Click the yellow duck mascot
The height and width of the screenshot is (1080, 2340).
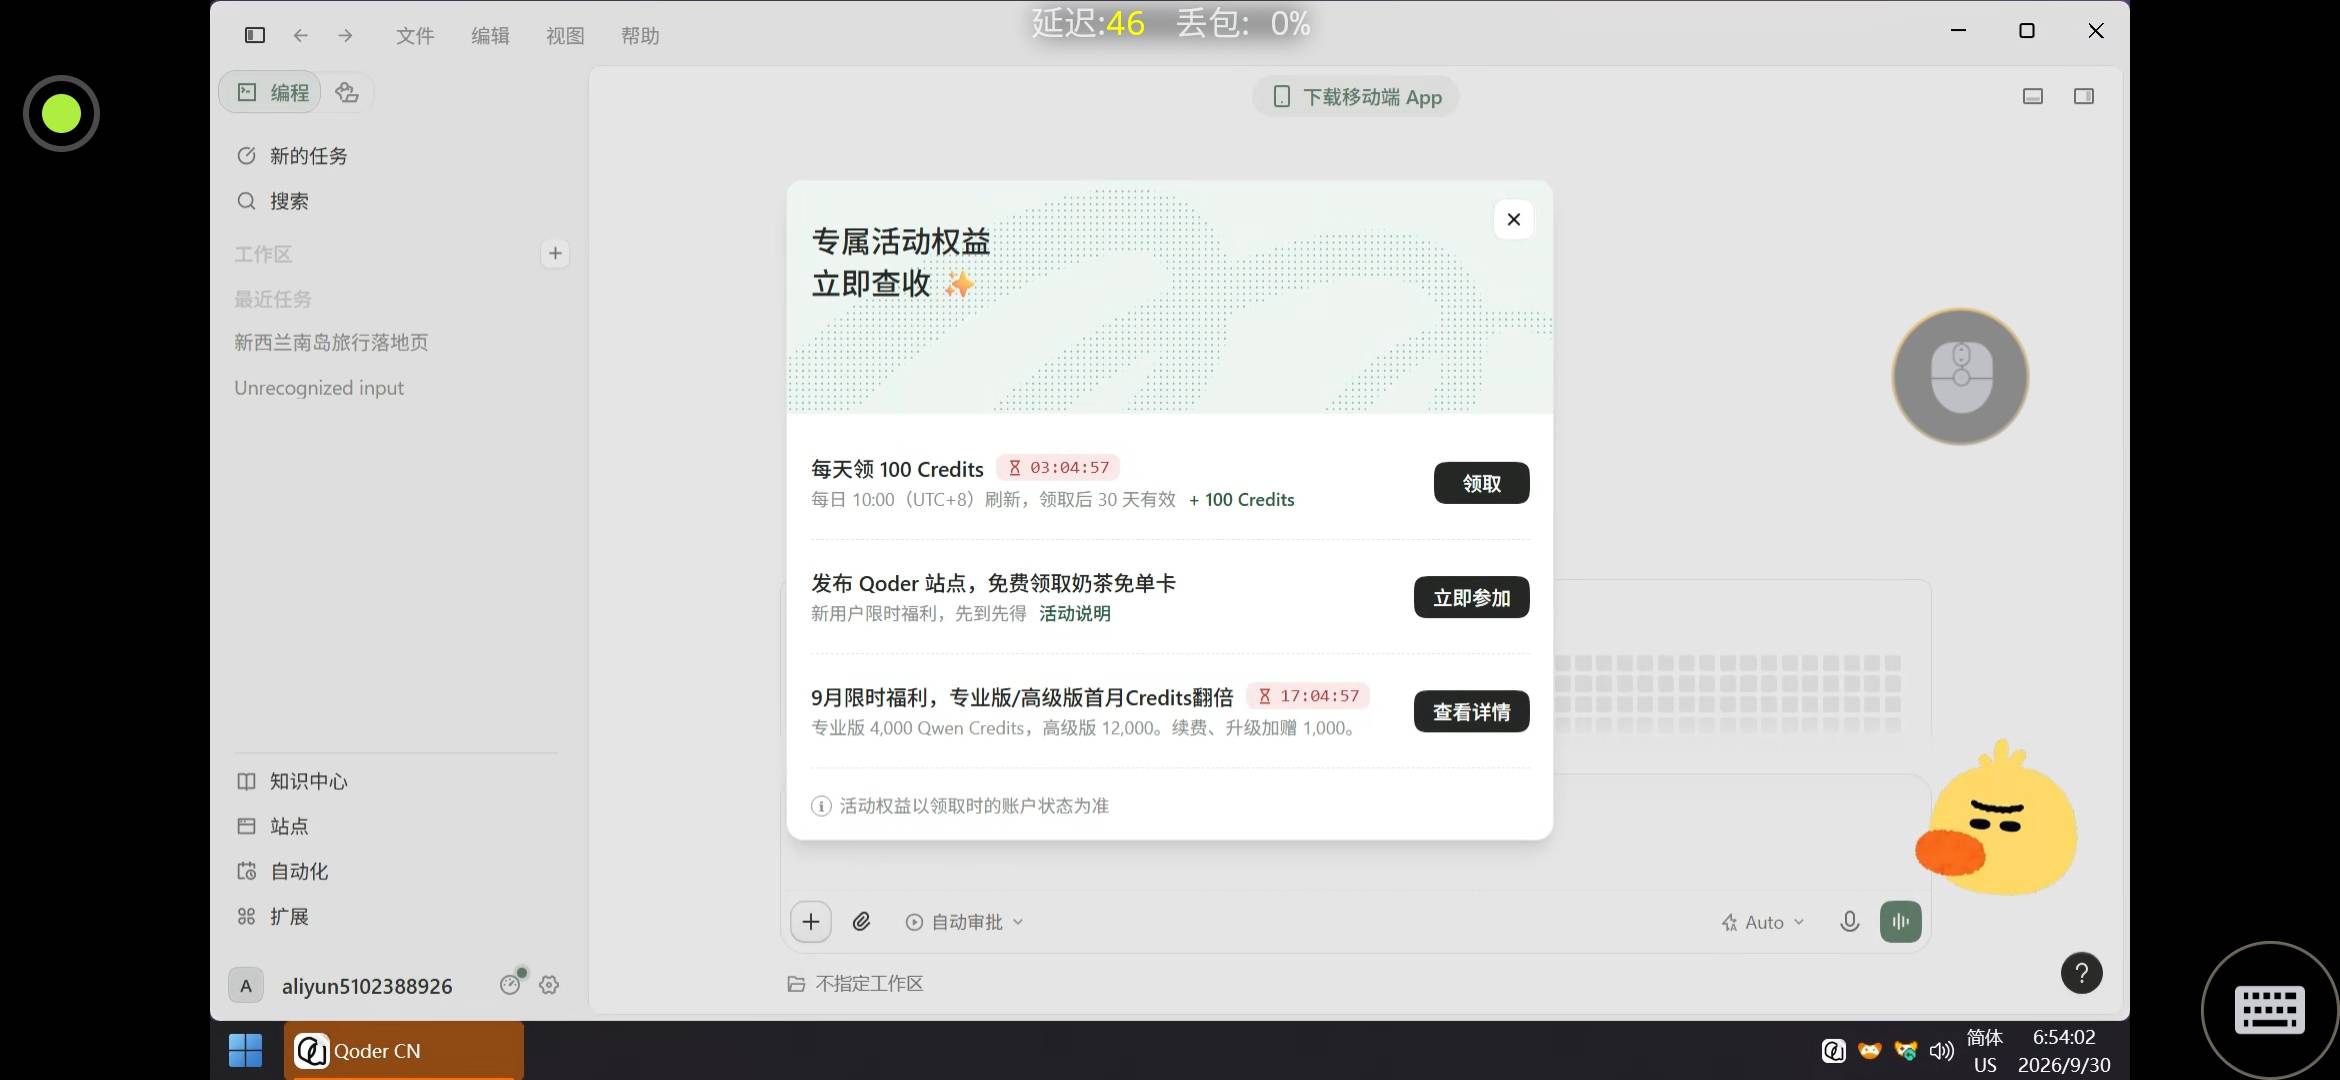tap(1997, 820)
